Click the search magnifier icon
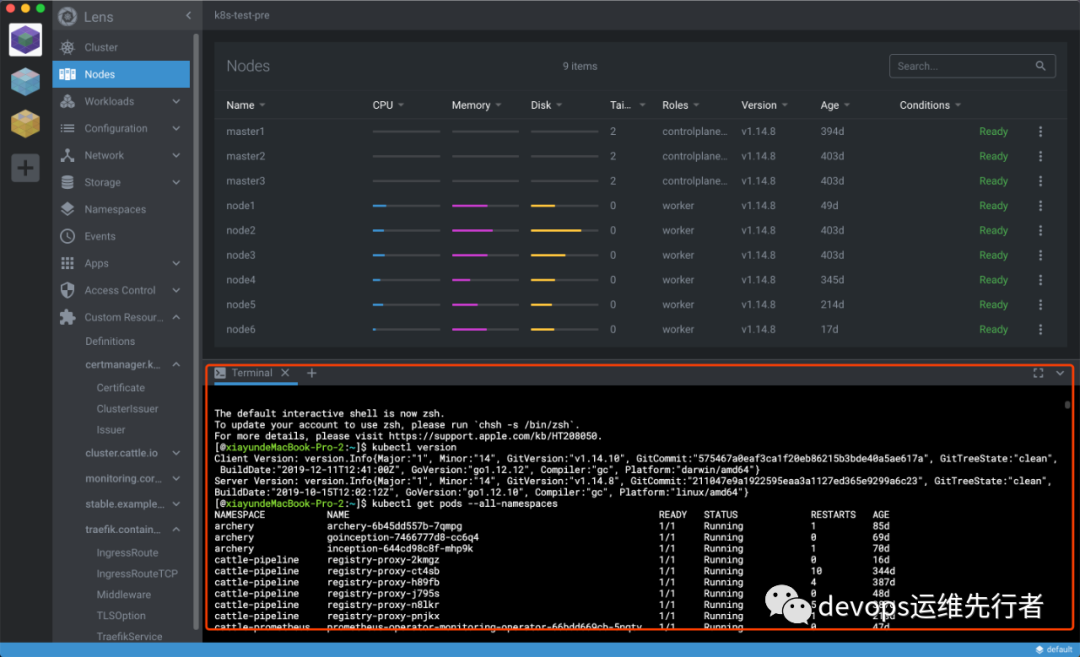 (1040, 66)
